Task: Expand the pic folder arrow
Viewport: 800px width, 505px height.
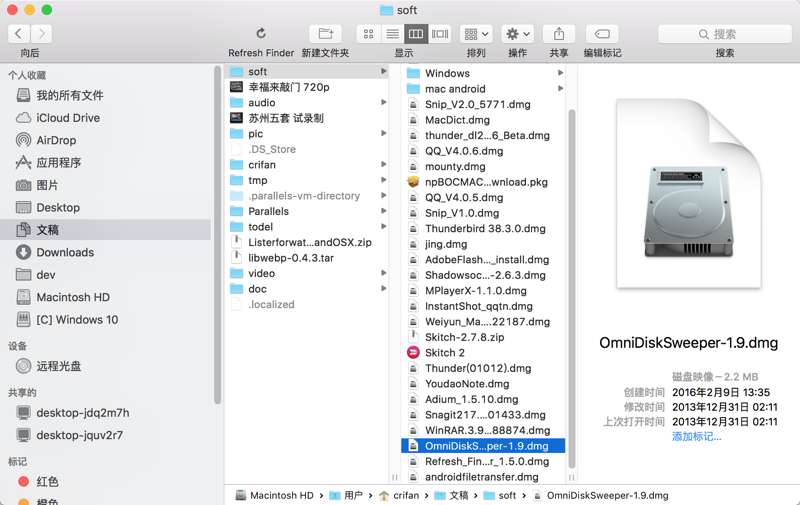Action: 383,134
